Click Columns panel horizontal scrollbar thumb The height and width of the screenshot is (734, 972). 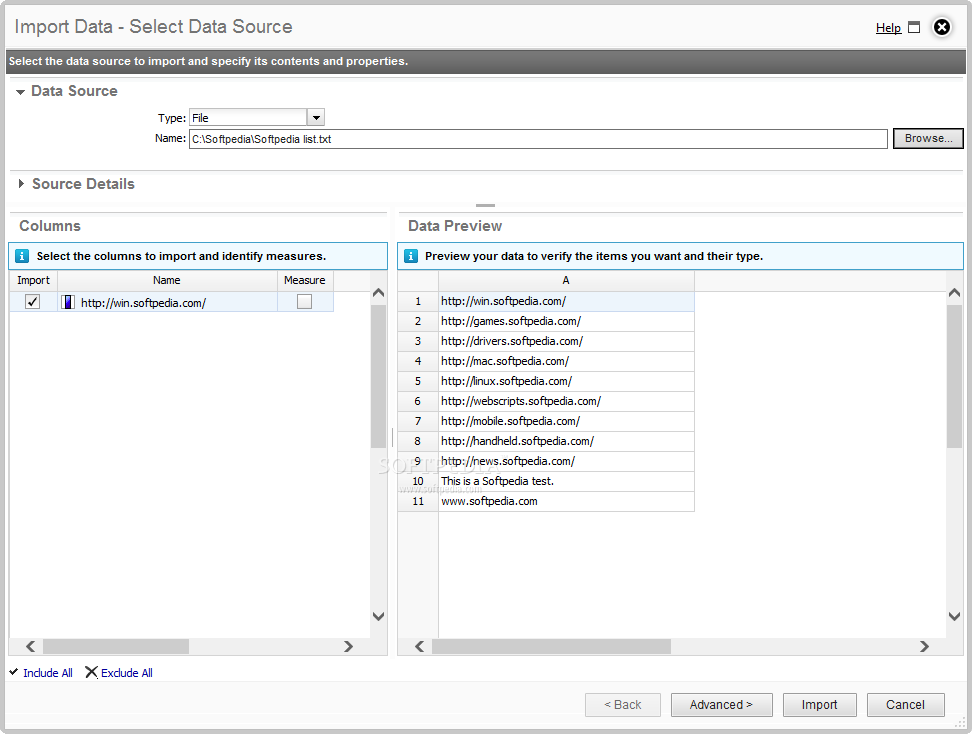point(116,647)
